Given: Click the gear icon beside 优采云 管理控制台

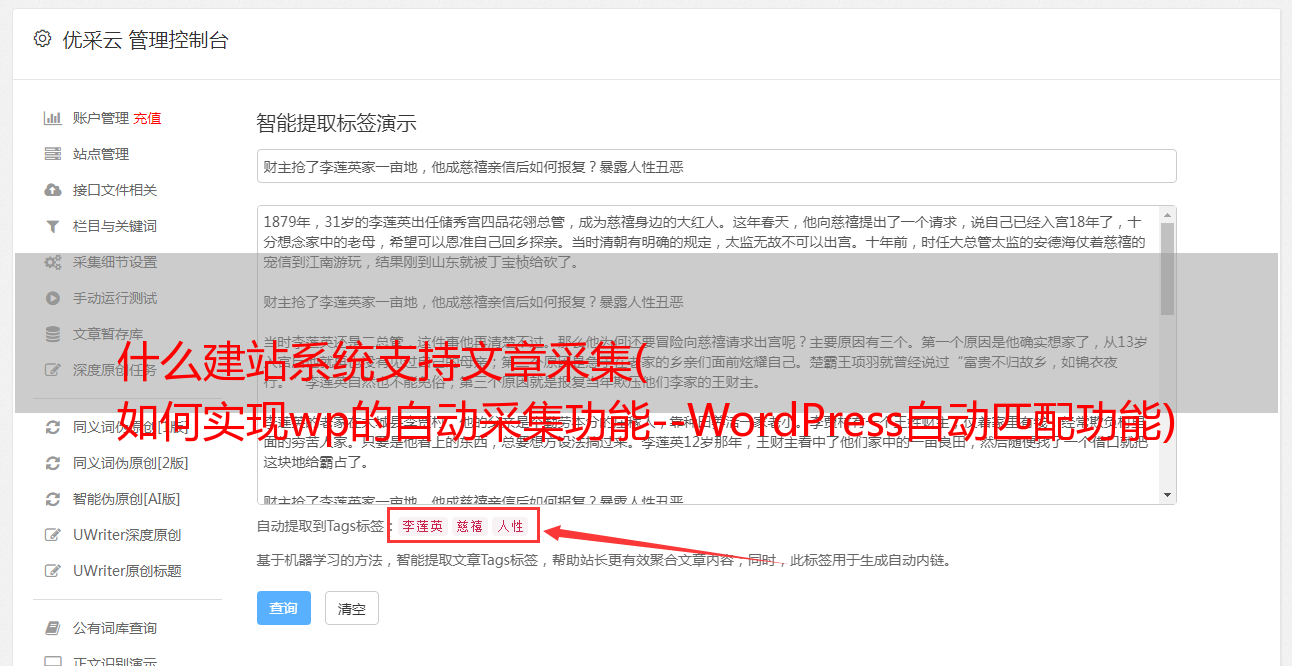Looking at the screenshot, I should [42, 39].
